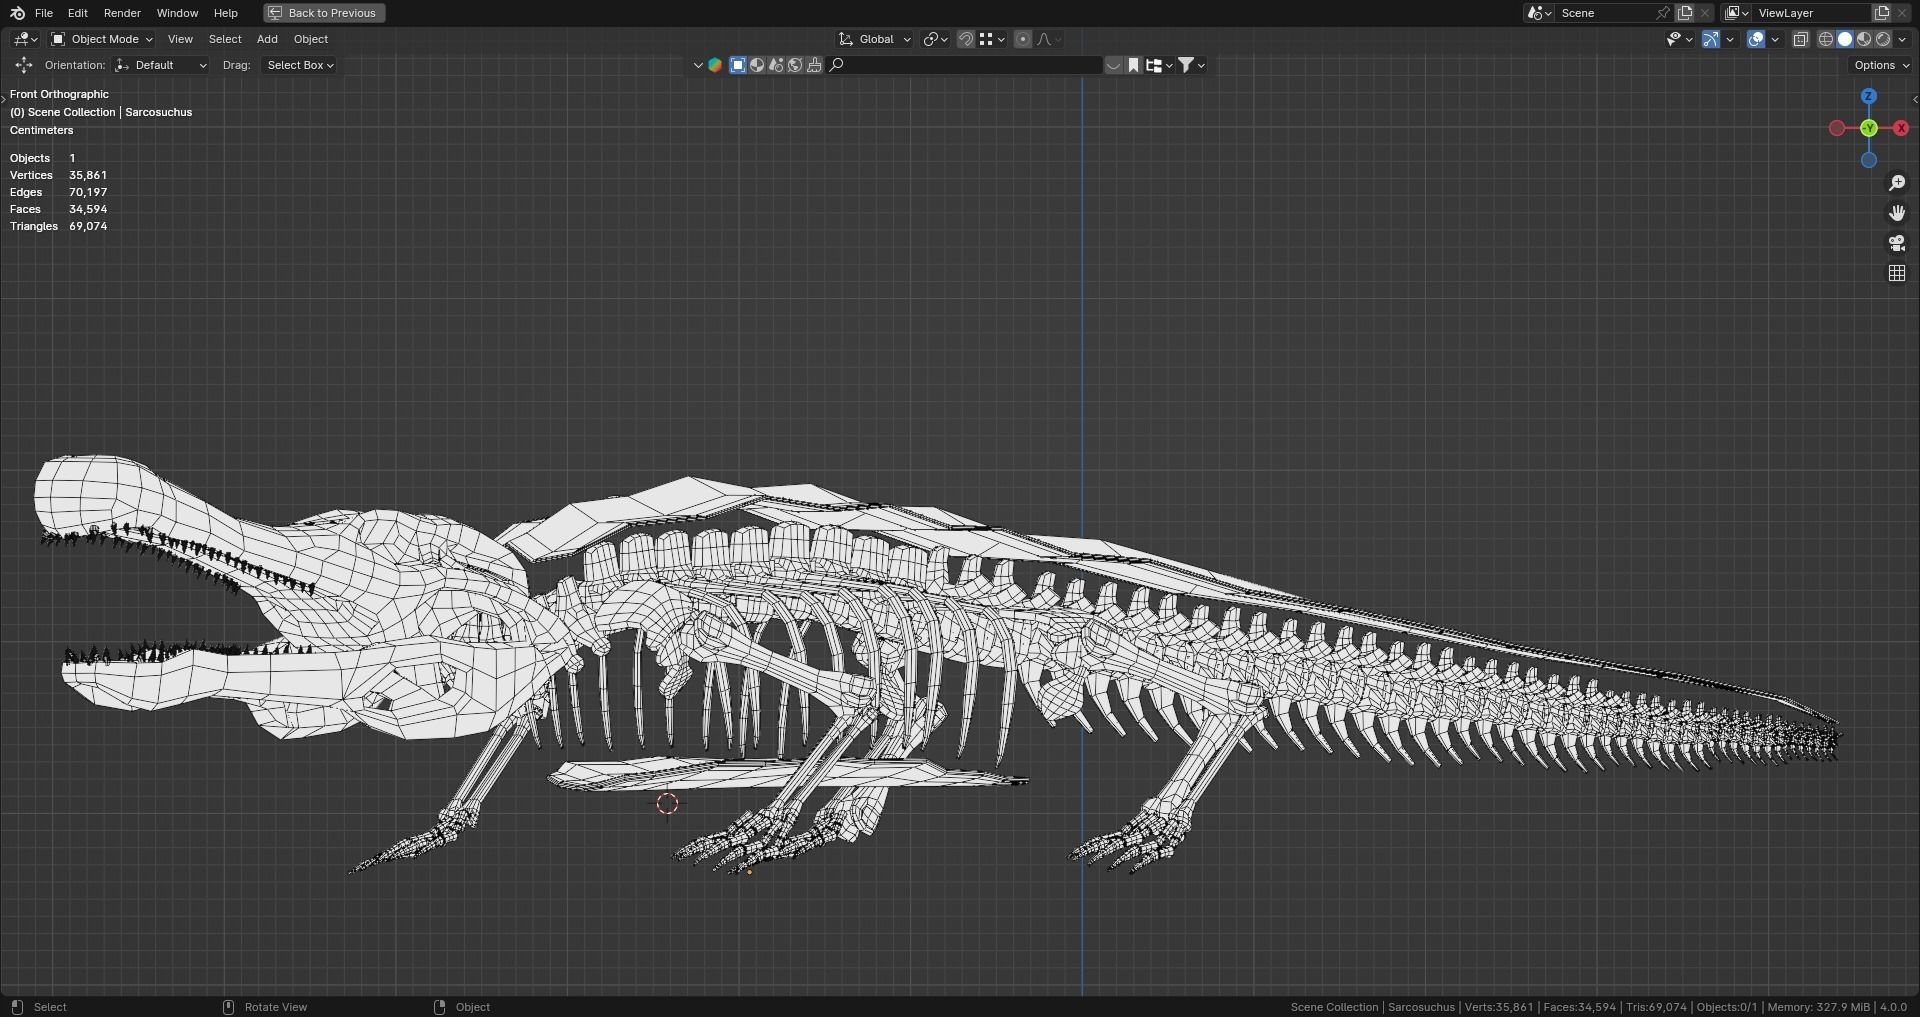Viewport: 1920px width, 1017px height.
Task: Delete the scene with X icon
Action: coord(1706,13)
